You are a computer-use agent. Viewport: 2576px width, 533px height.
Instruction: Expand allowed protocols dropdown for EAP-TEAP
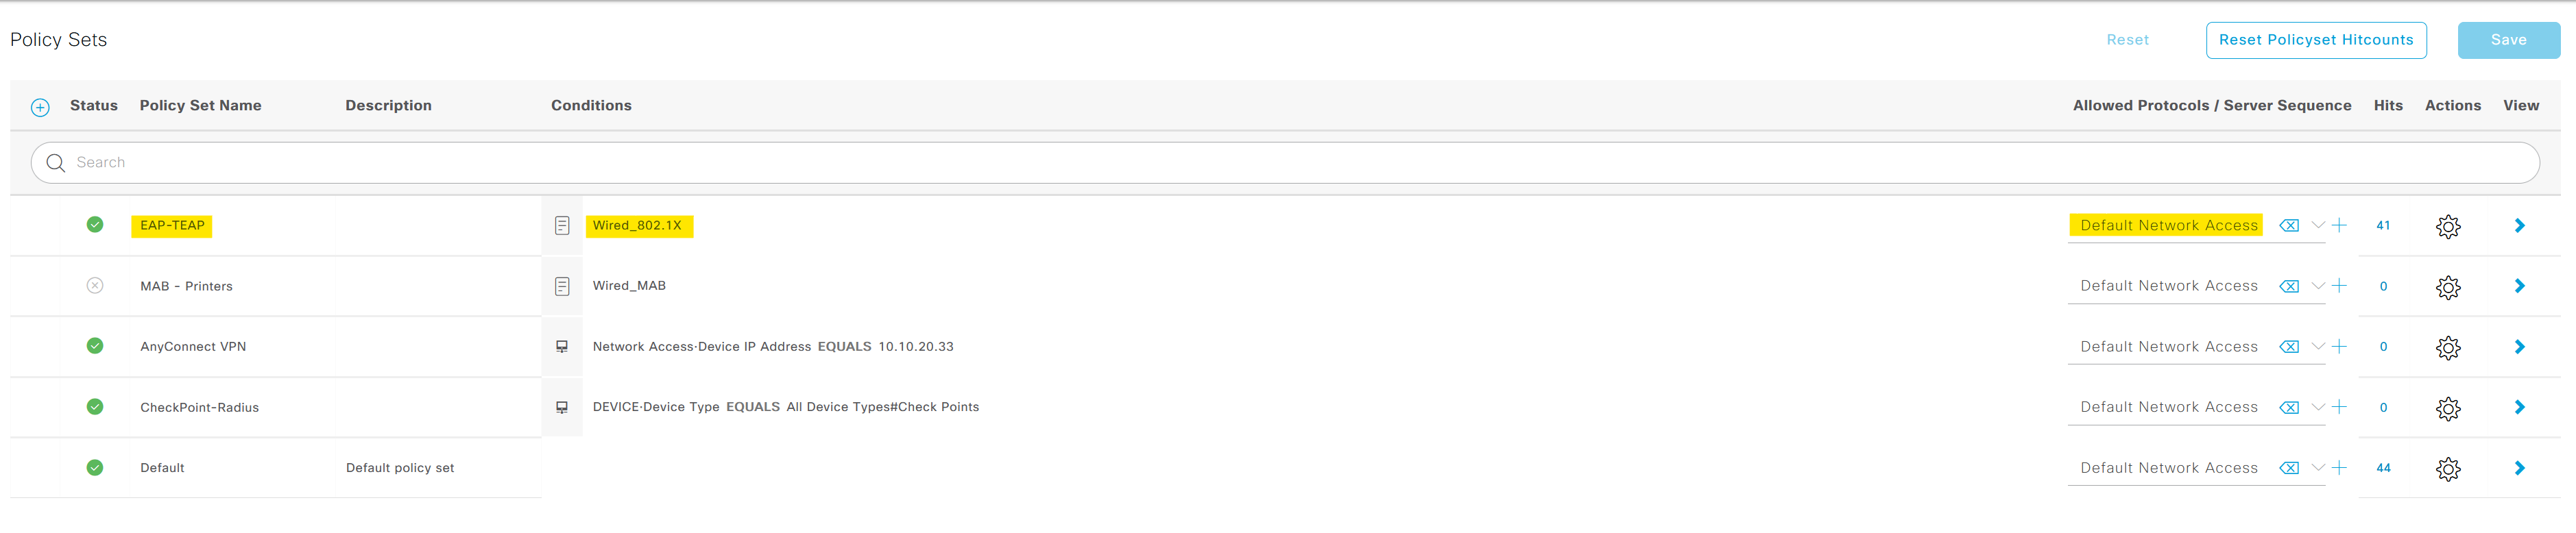(x=2317, y=225)
